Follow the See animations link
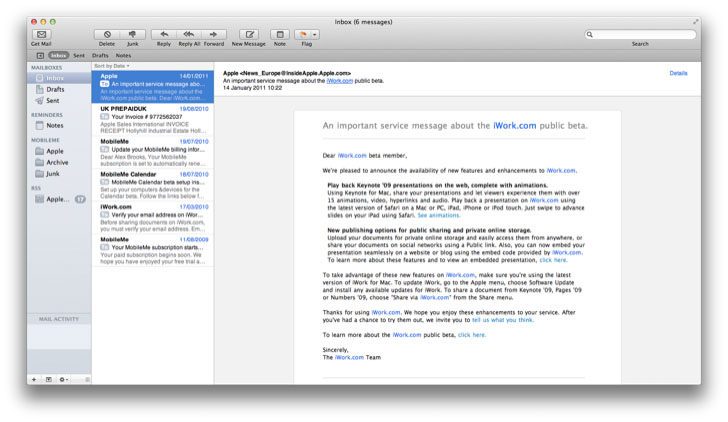Image resolution: width=728 pixels, height=422 pixels. point(438,215)
